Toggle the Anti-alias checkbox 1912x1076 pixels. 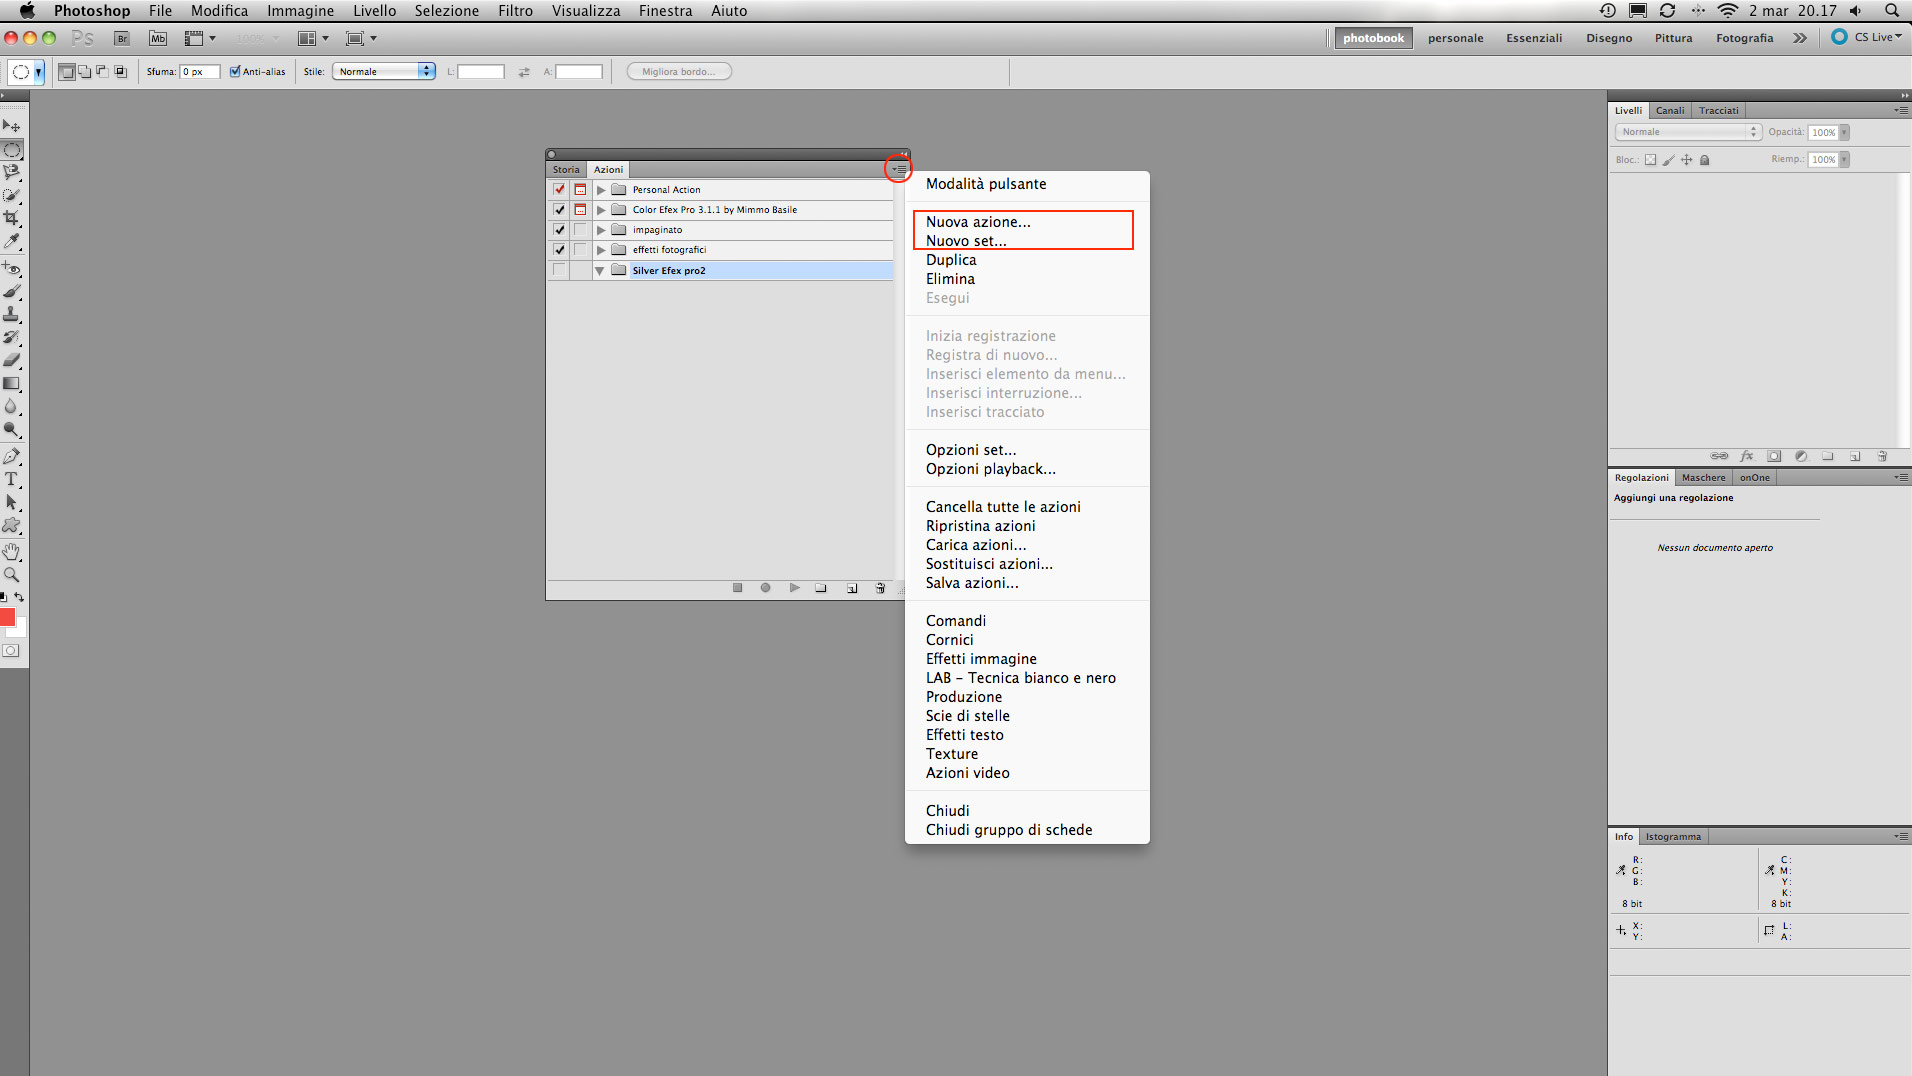[235, 71]
